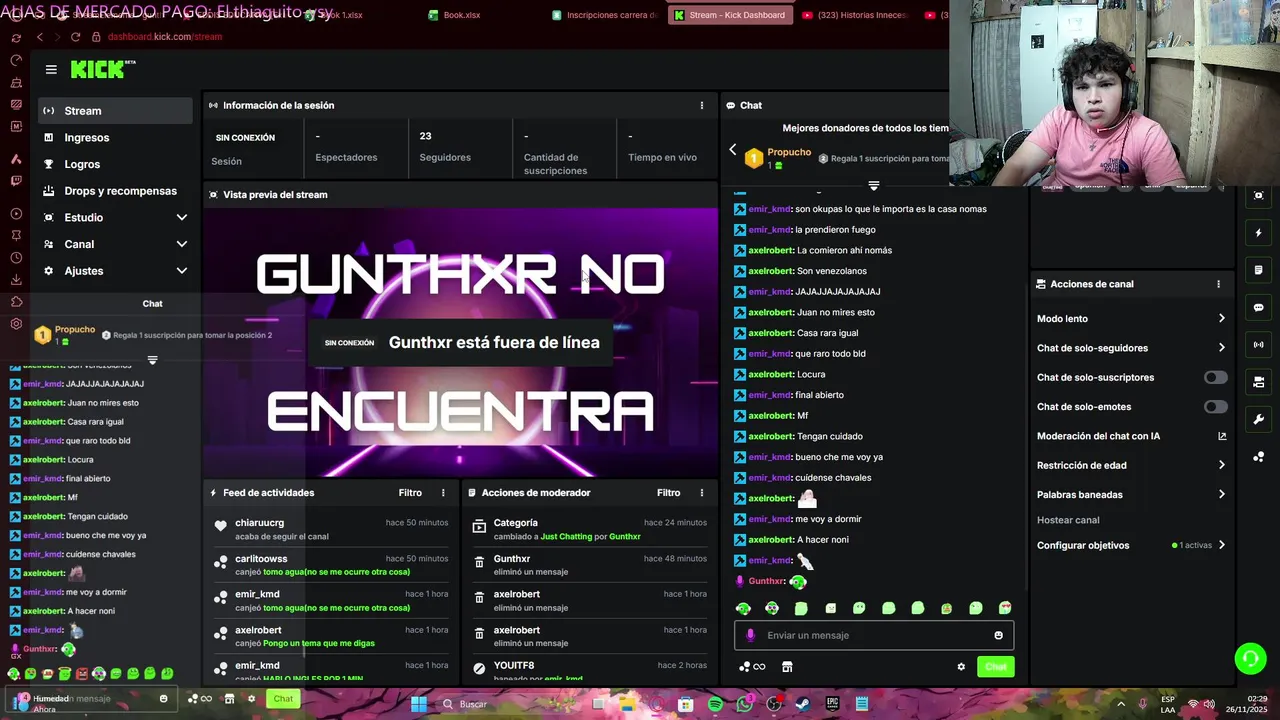The width and height of the screenshot is (1280, 720).
Task: Open the channel points shop icon in main chat
Action: [x=787, y=667]
